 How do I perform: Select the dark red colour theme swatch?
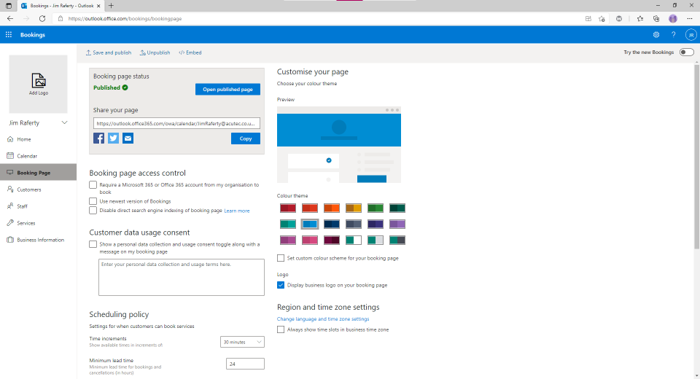288,208
